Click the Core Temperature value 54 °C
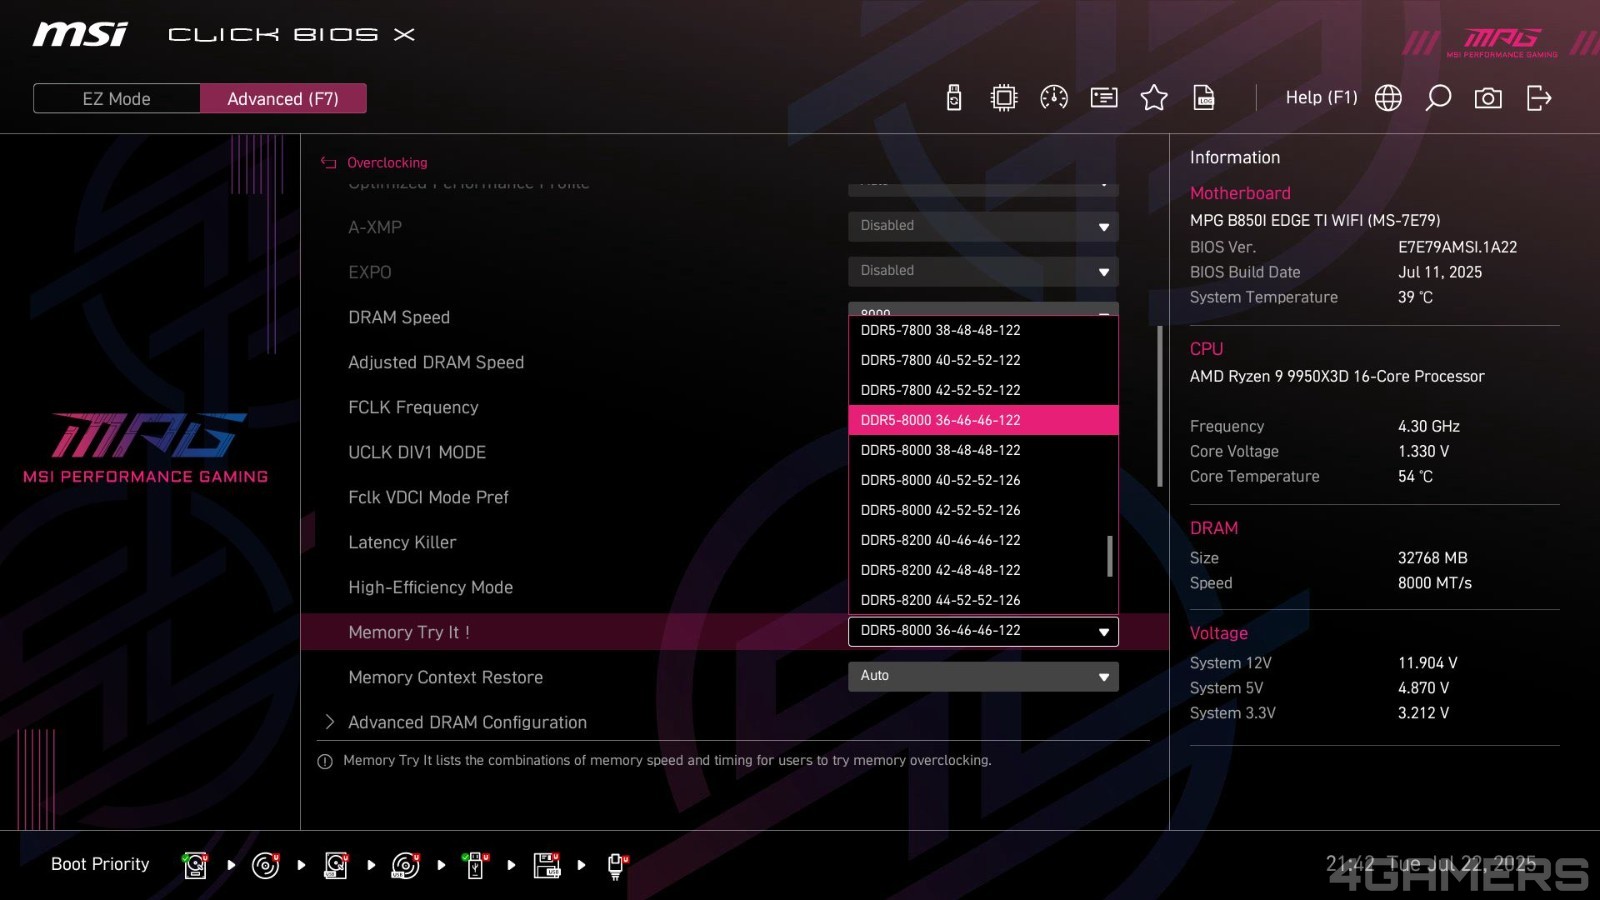The image size is (1600, 900). point(1415,477)
